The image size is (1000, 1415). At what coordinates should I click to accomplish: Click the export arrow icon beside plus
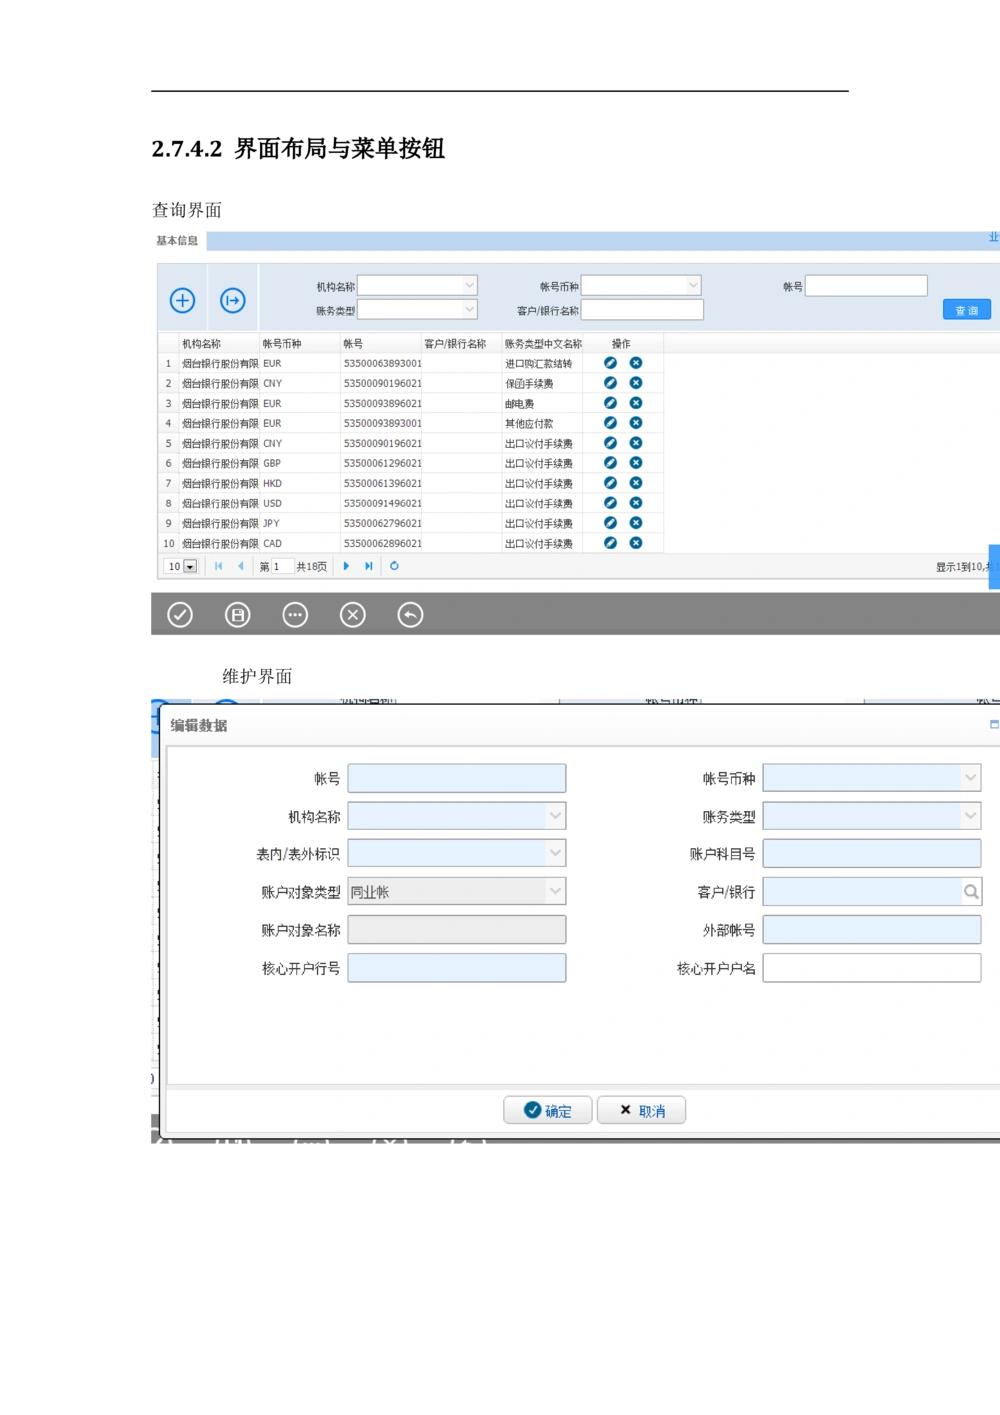pyautogui.click(x=232, y=300)
